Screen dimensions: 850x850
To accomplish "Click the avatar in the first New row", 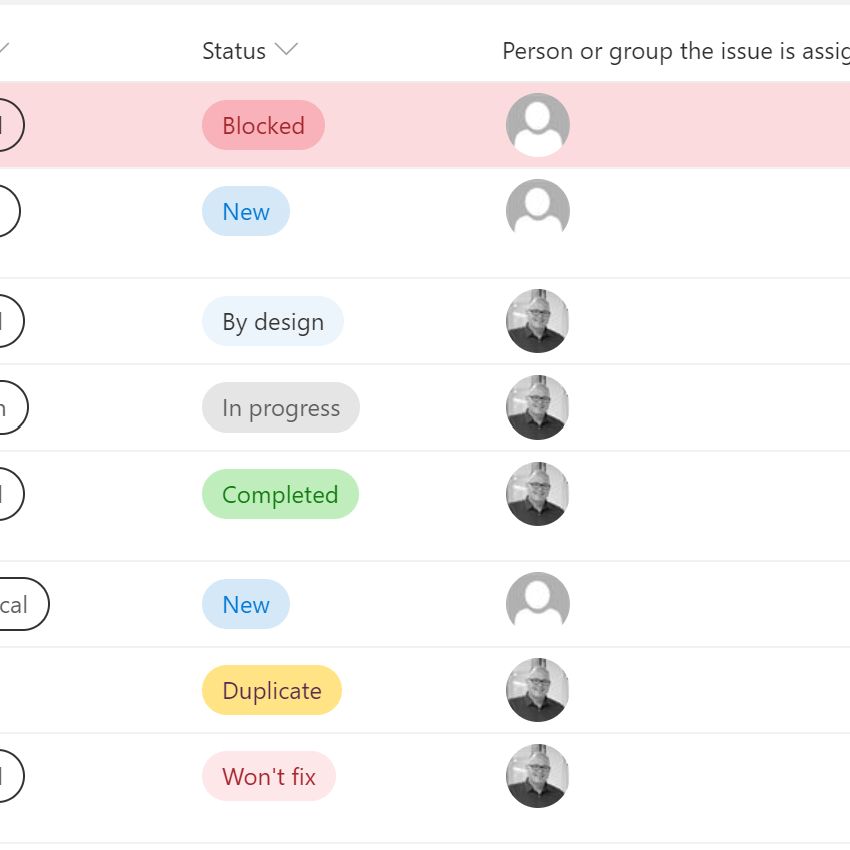I will coord(538,211).
